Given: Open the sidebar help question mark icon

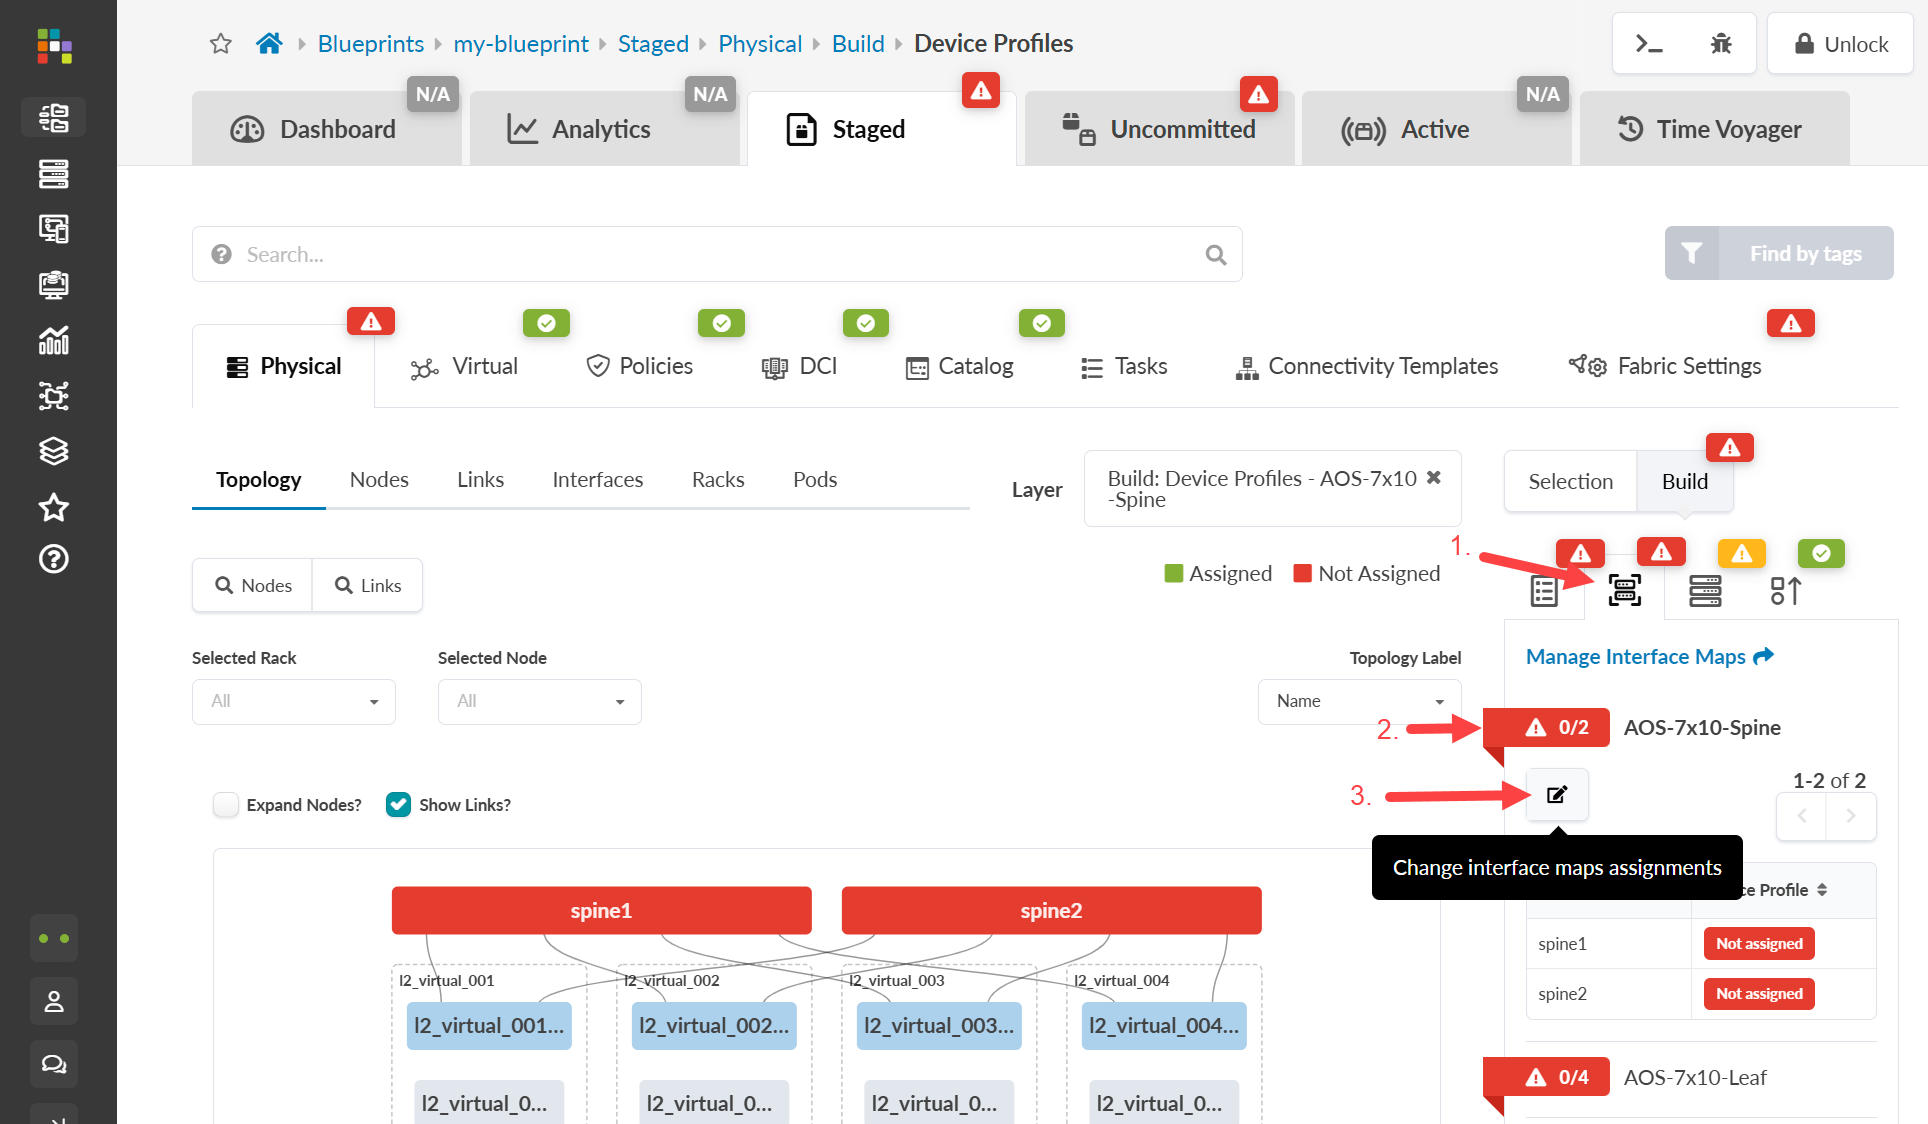Looking at the screenshot, I should pos(54,559).
